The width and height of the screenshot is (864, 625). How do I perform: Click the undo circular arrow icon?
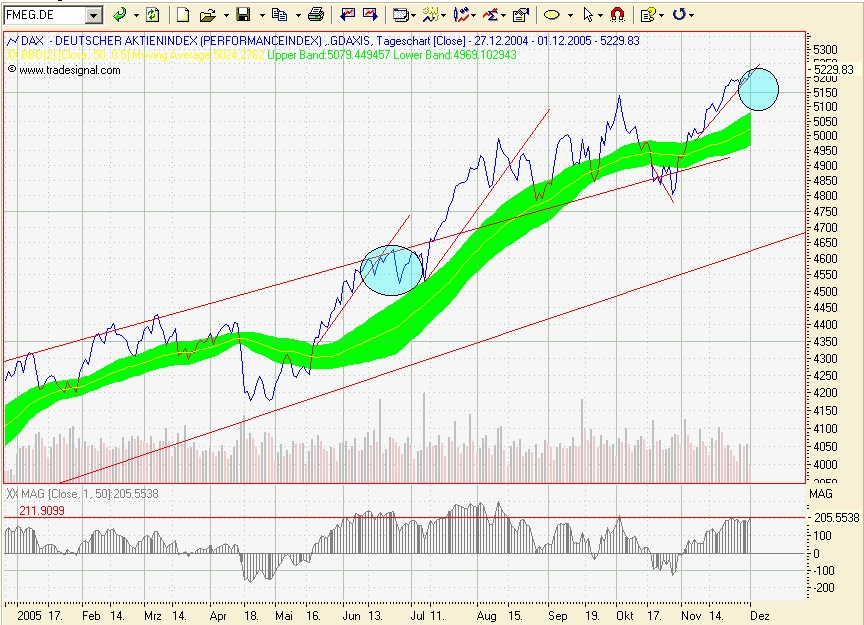679,15
